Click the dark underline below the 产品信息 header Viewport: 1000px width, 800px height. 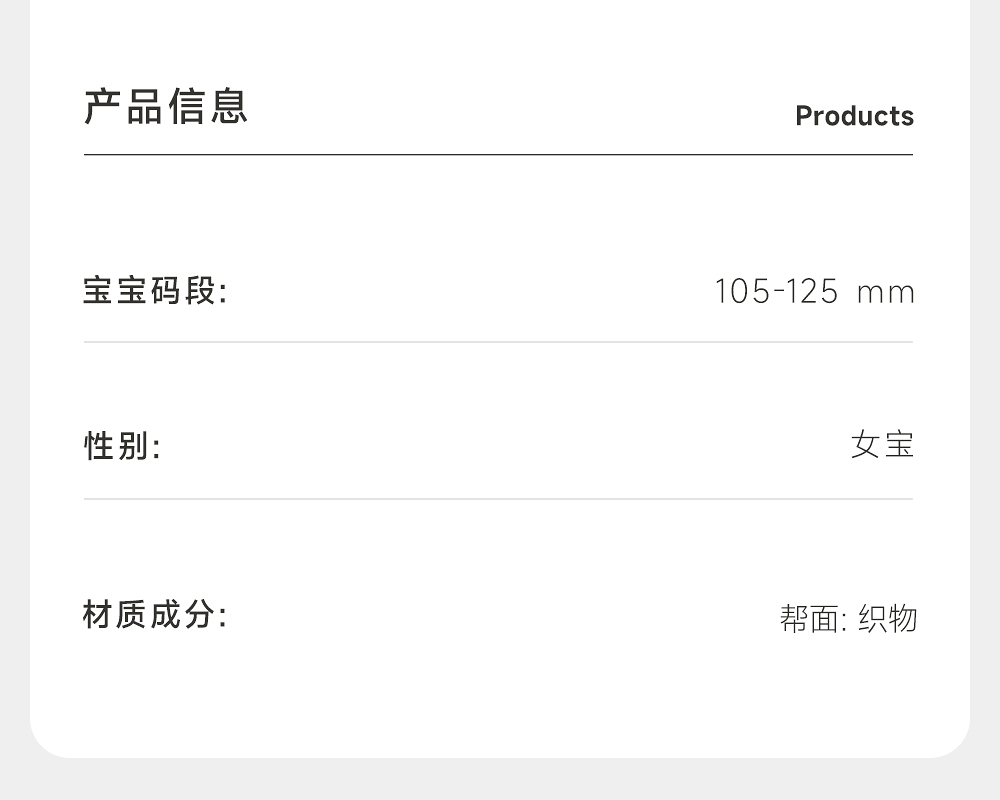498,155
